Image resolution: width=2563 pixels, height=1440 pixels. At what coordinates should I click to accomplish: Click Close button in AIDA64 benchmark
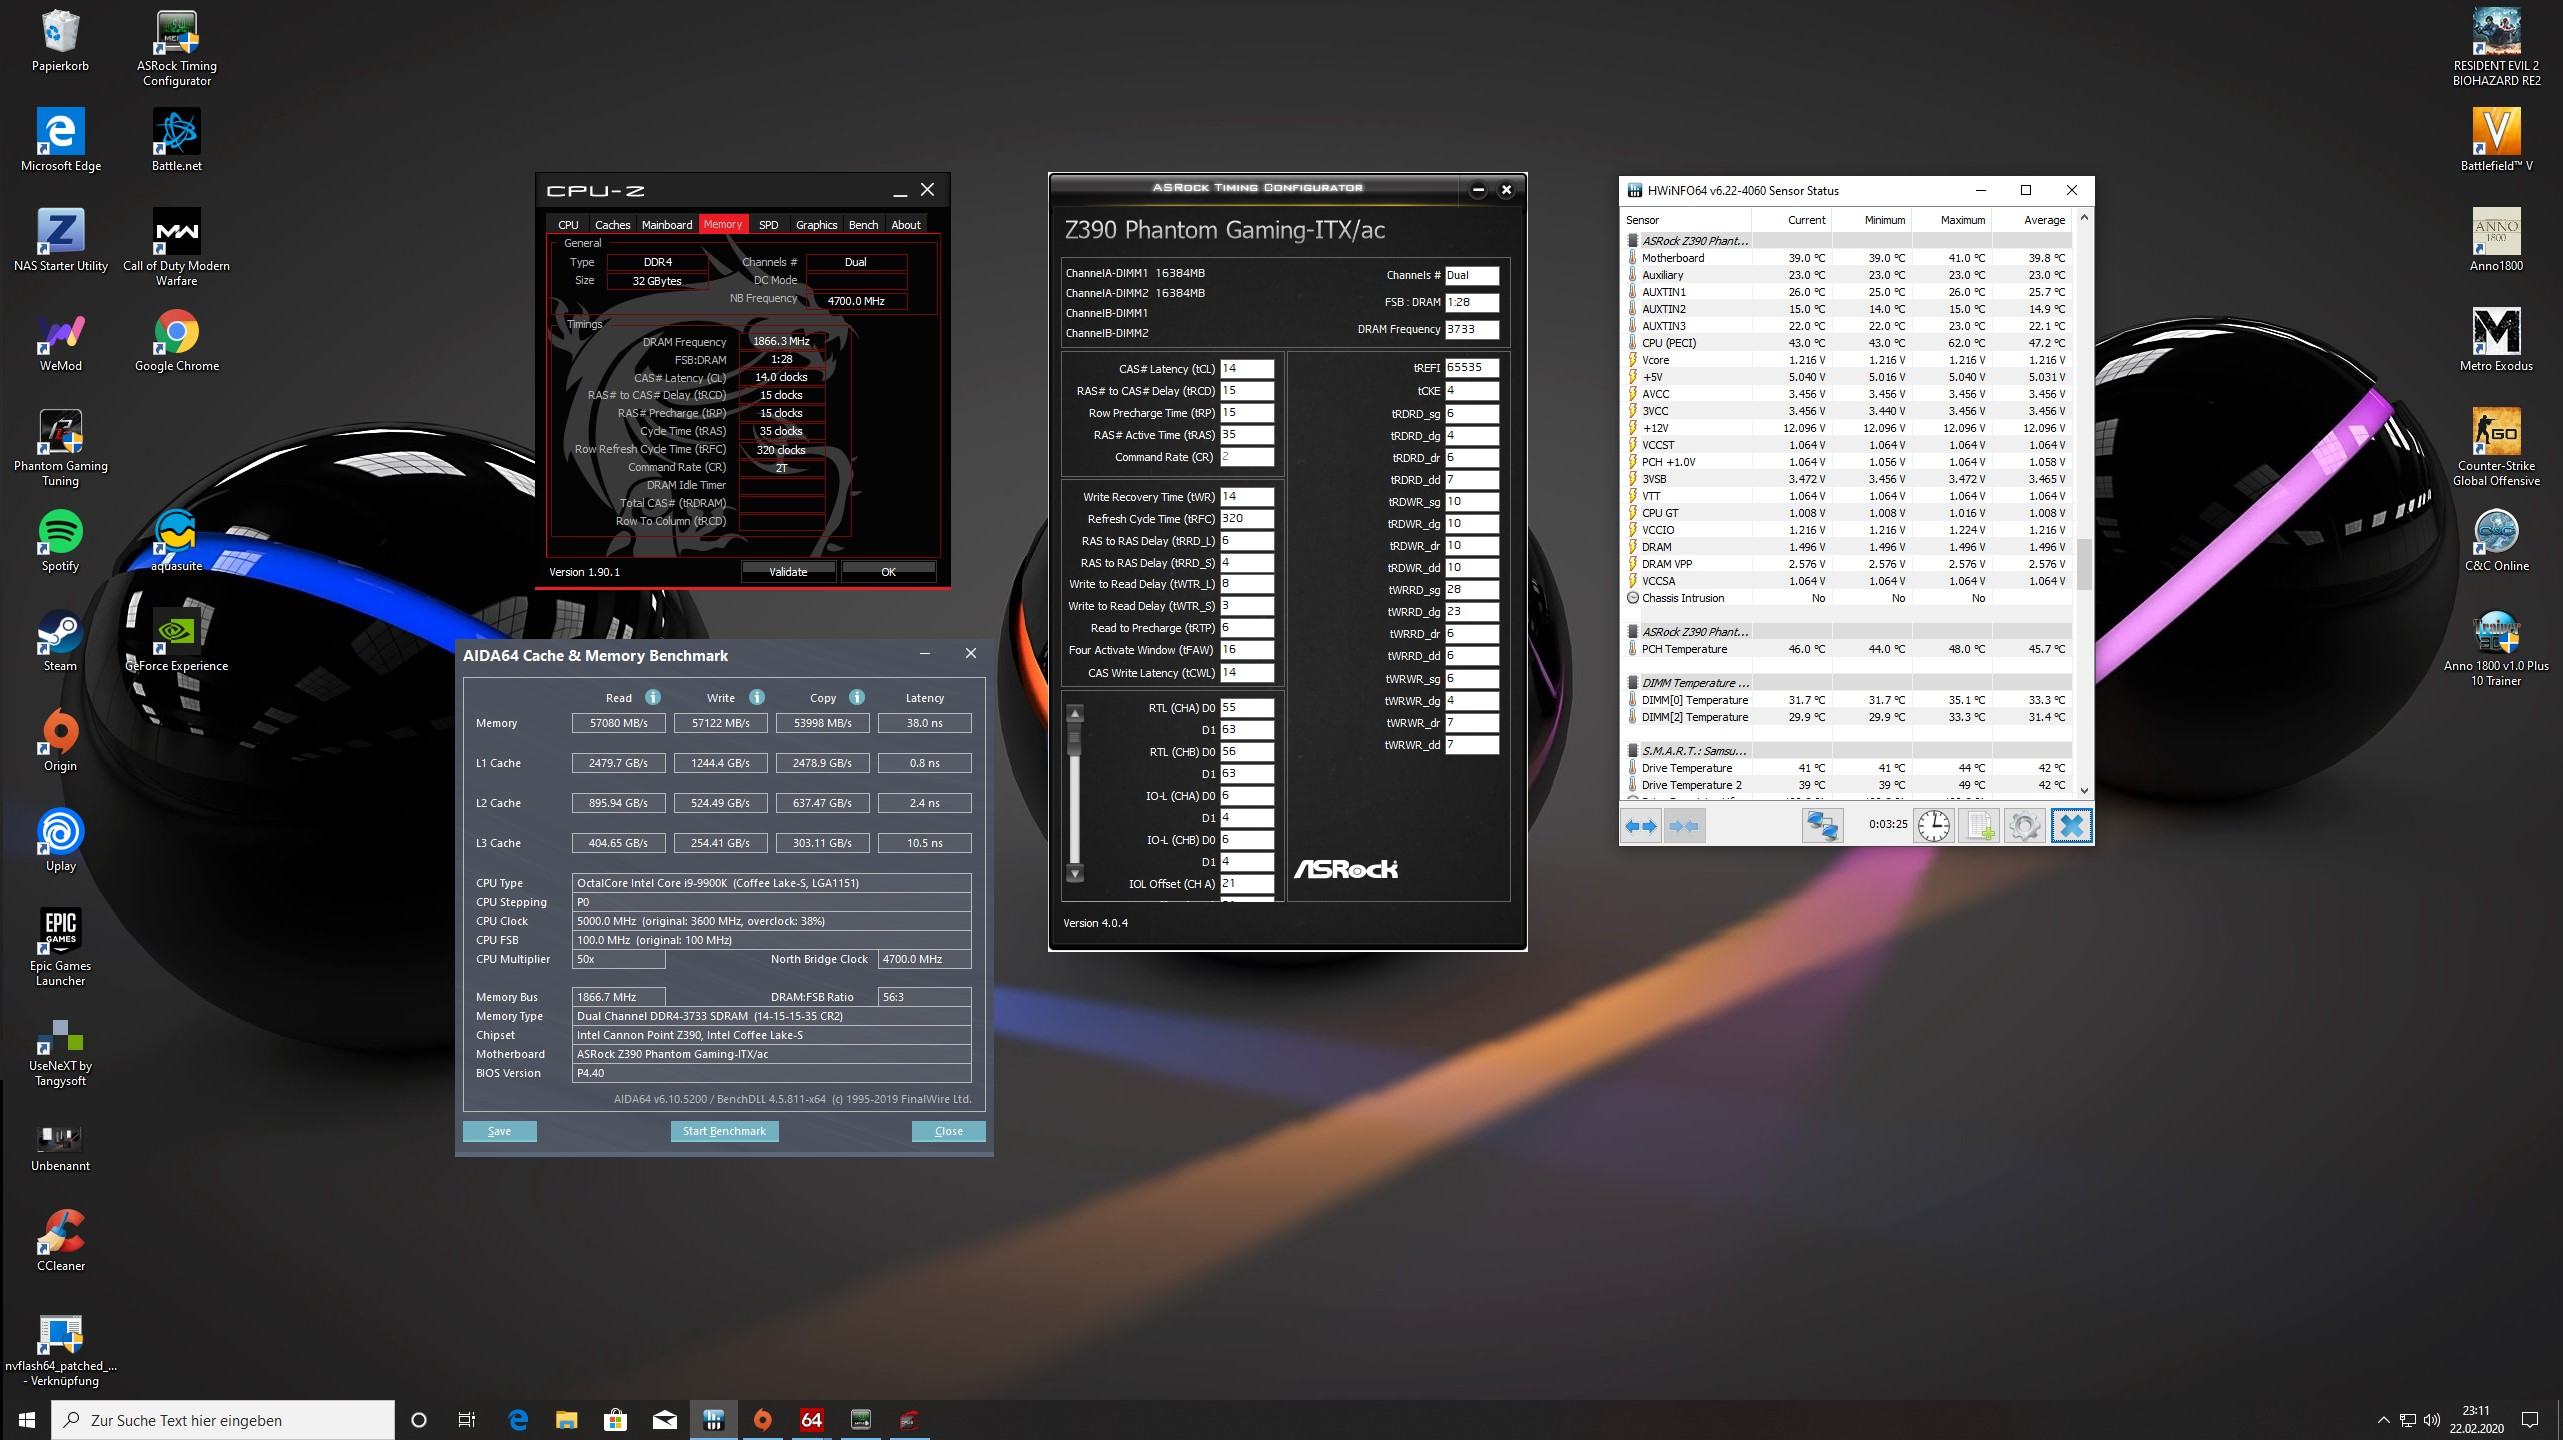948,1131
